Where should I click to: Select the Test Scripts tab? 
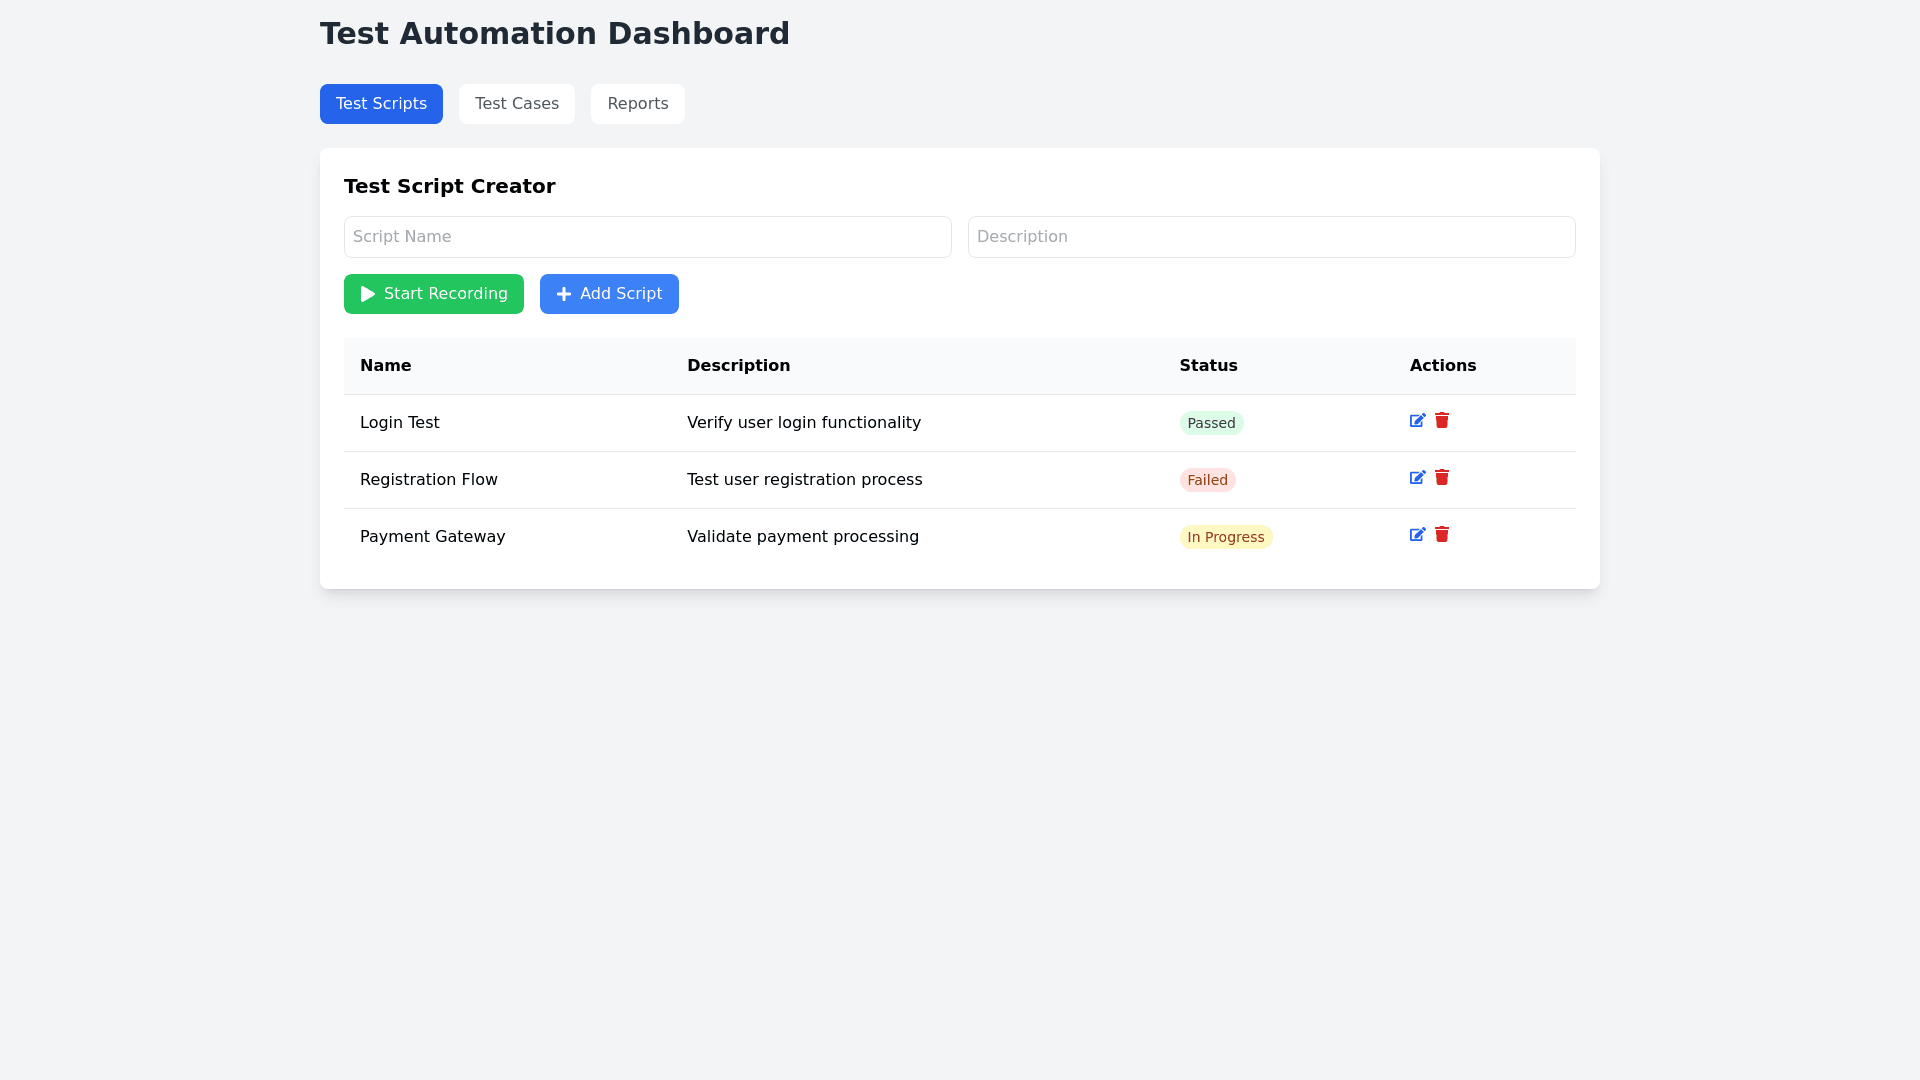click(381, 104)
